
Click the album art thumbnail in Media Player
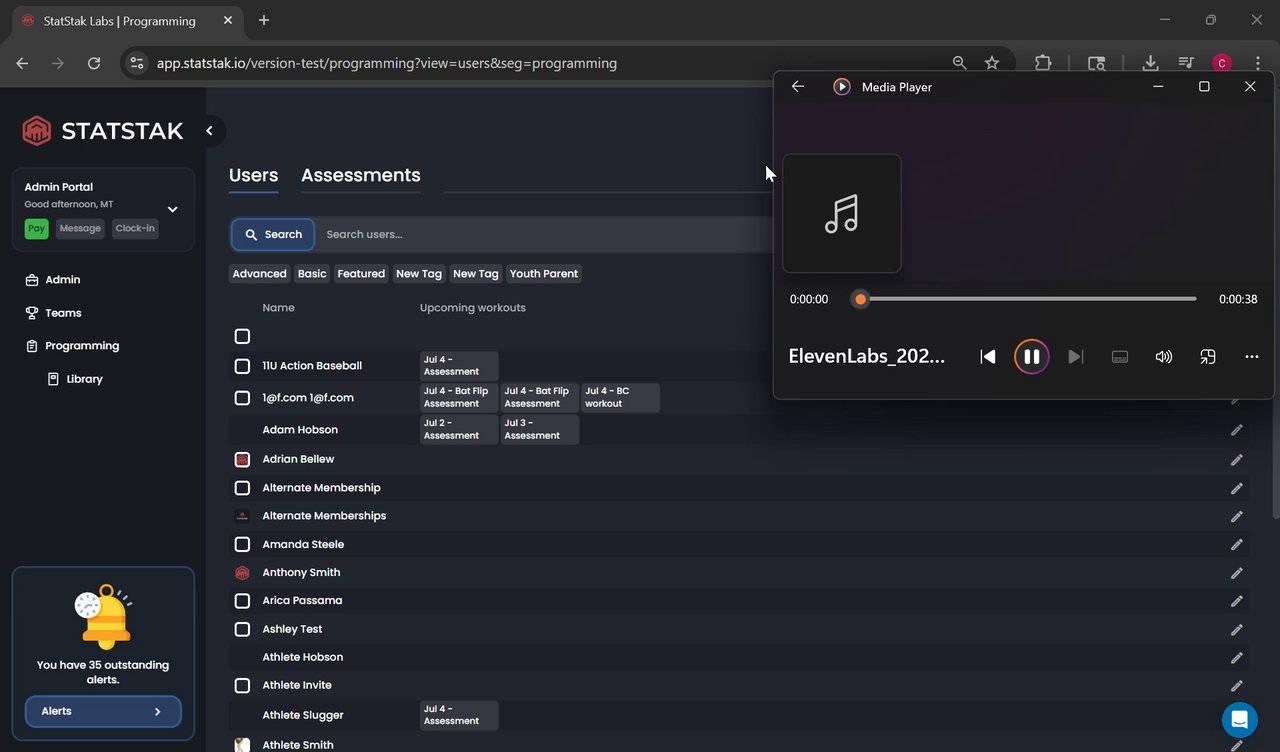[x=842, y=213]
